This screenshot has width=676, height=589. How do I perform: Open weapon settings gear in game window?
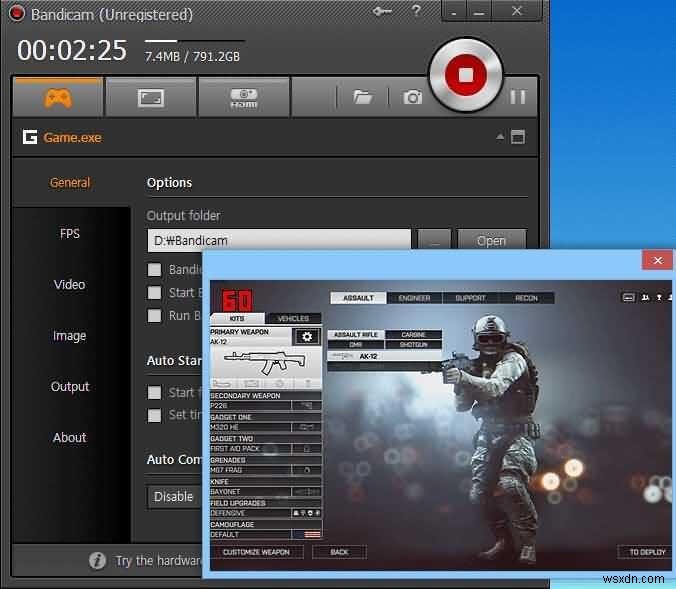pyautogui.click(x=307, y=336)
